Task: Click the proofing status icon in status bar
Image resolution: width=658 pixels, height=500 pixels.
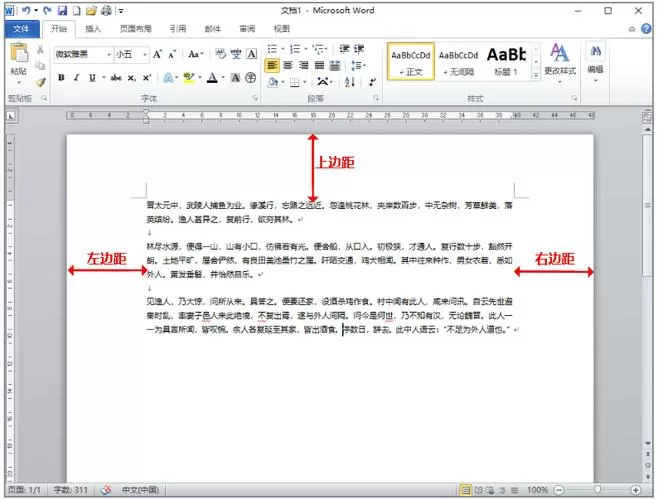Action: point(106,490)
